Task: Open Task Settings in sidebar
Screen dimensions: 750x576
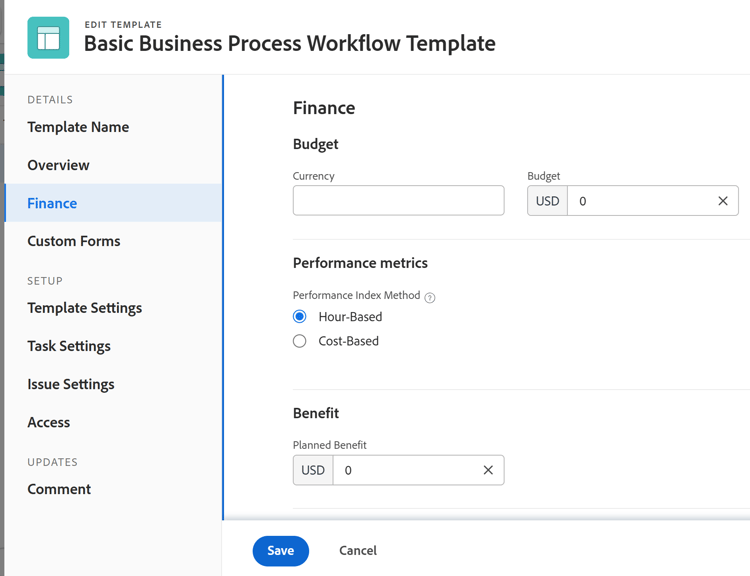Action: [69, 346]
